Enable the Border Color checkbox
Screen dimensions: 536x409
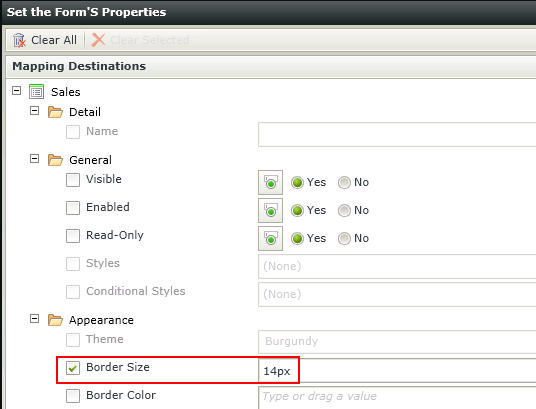coord(73,396)
